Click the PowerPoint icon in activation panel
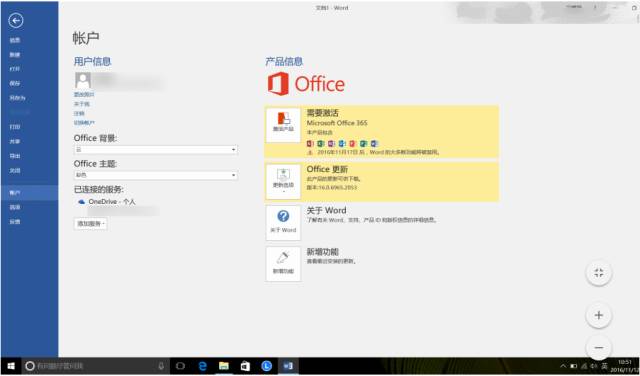This screenshot has width=640, height=376. 353,144
